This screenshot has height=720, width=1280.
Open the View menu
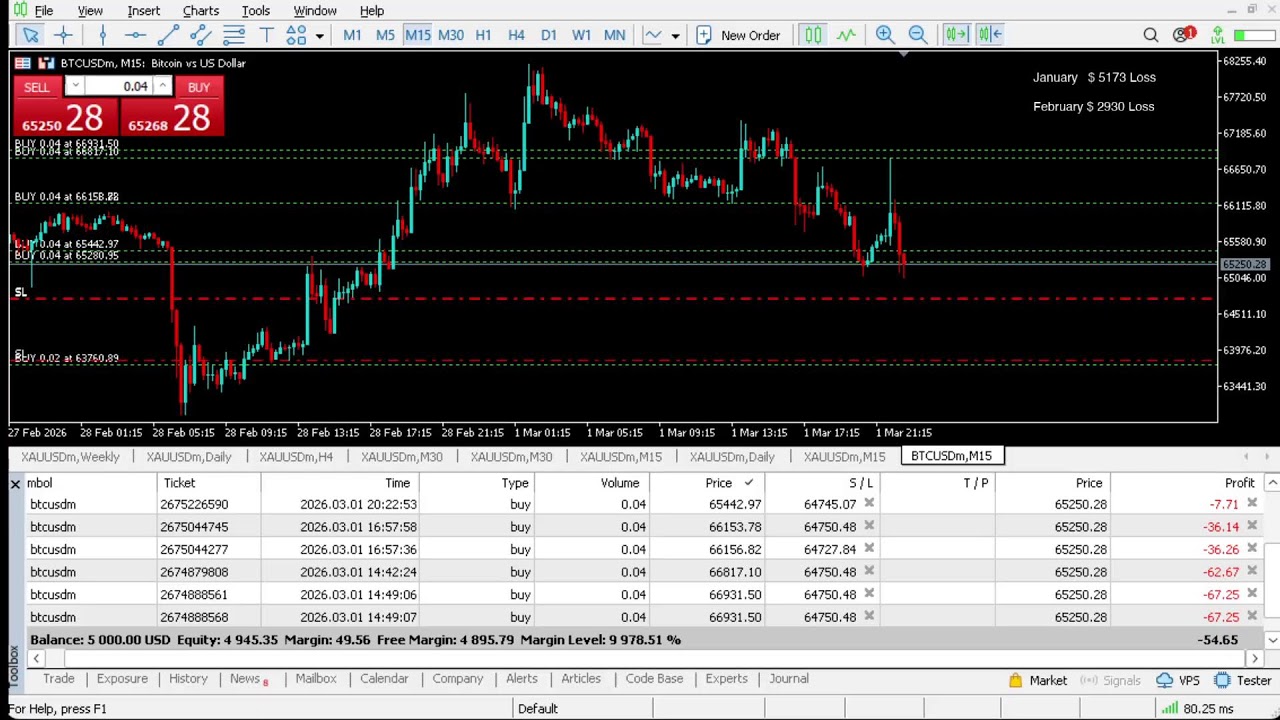[x=90, y=10]
